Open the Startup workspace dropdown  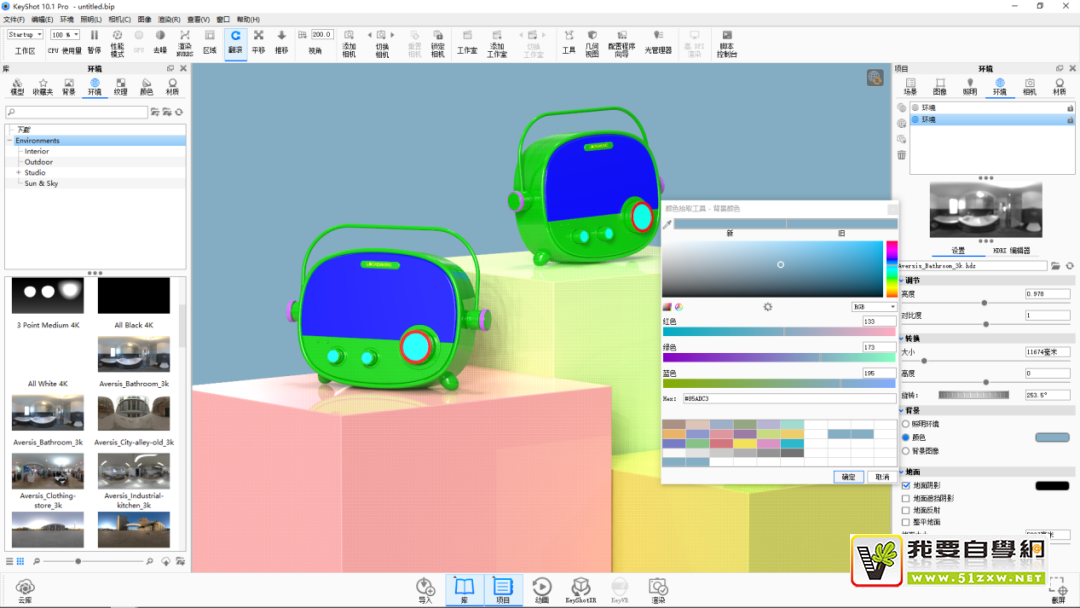pyautogui.click(x=25, y=34)
